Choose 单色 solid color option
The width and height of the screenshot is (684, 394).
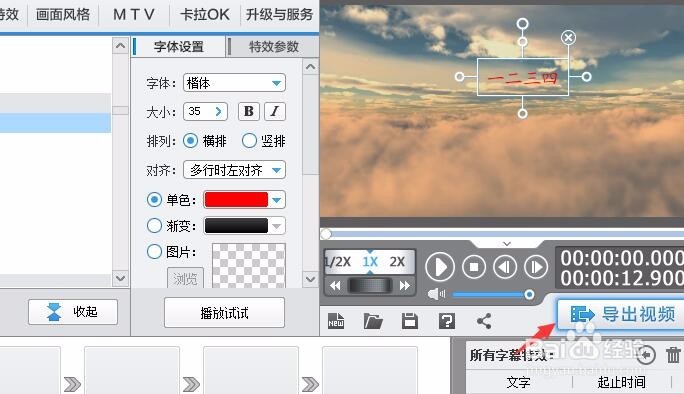pyautogui.click(x=154, y=199)
